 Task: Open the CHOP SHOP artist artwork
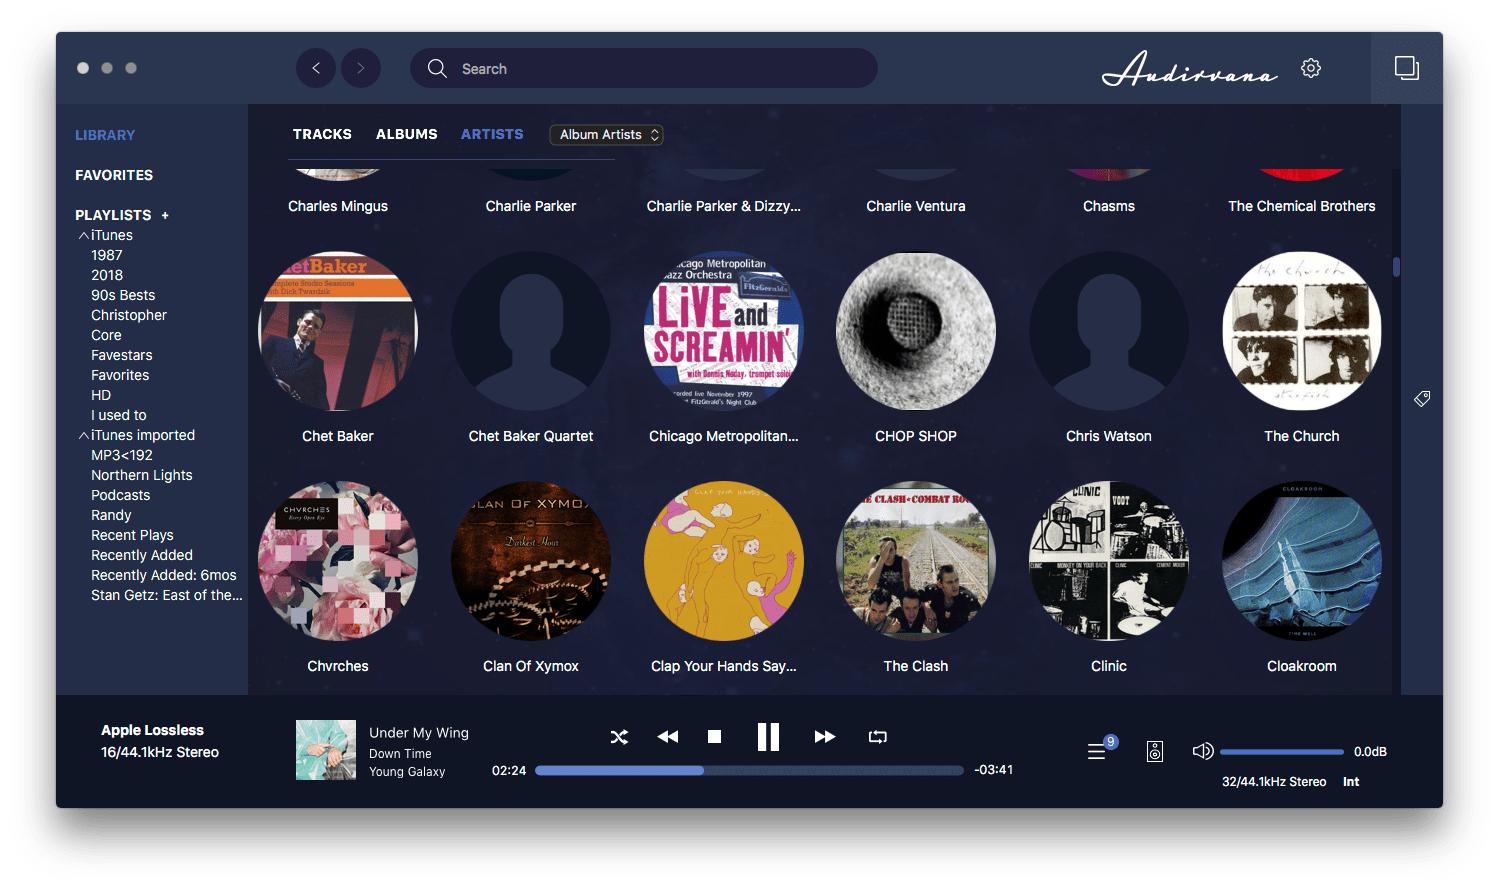tap(916, 331)
